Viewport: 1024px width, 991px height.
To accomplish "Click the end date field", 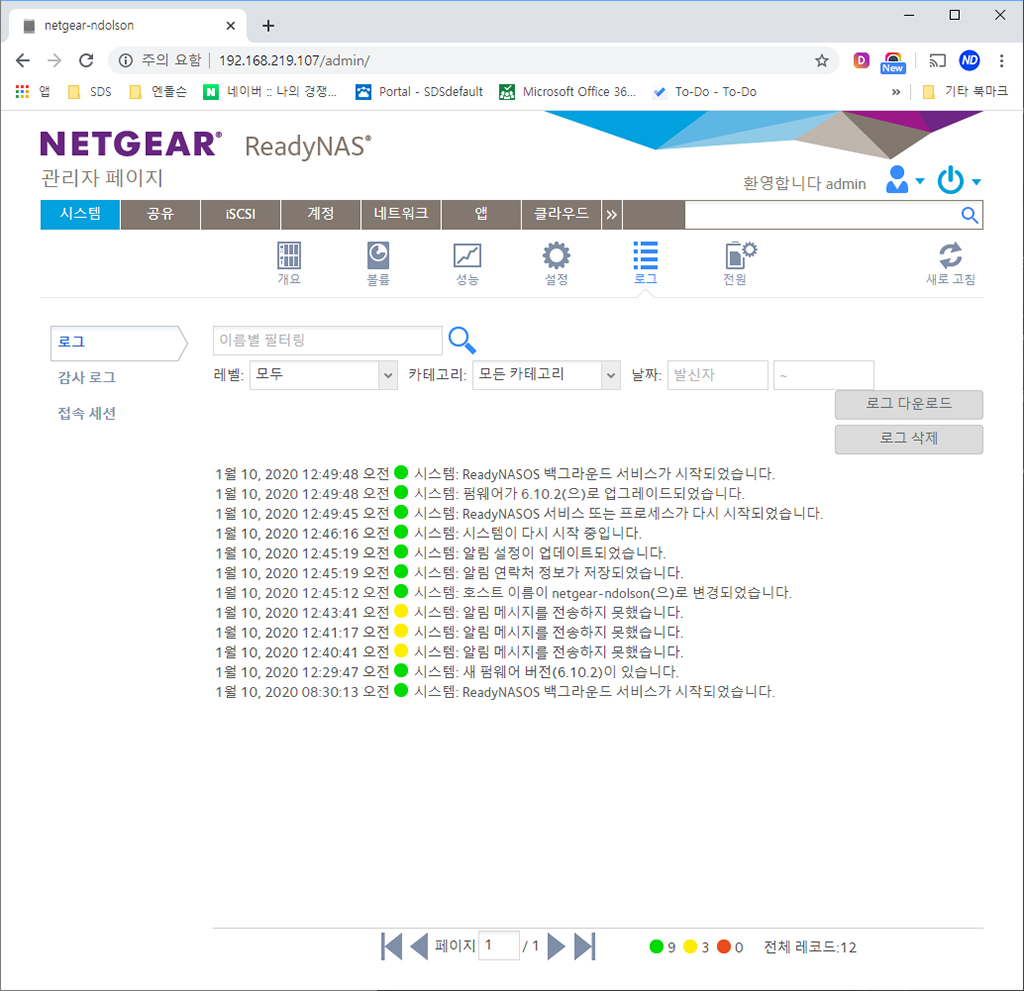I will tap(824, 376).
